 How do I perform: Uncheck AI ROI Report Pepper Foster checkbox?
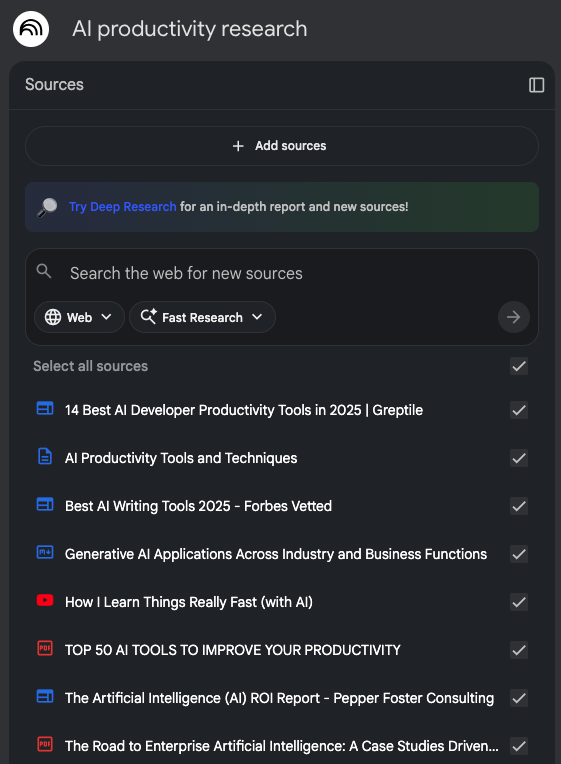coord(519,698)
